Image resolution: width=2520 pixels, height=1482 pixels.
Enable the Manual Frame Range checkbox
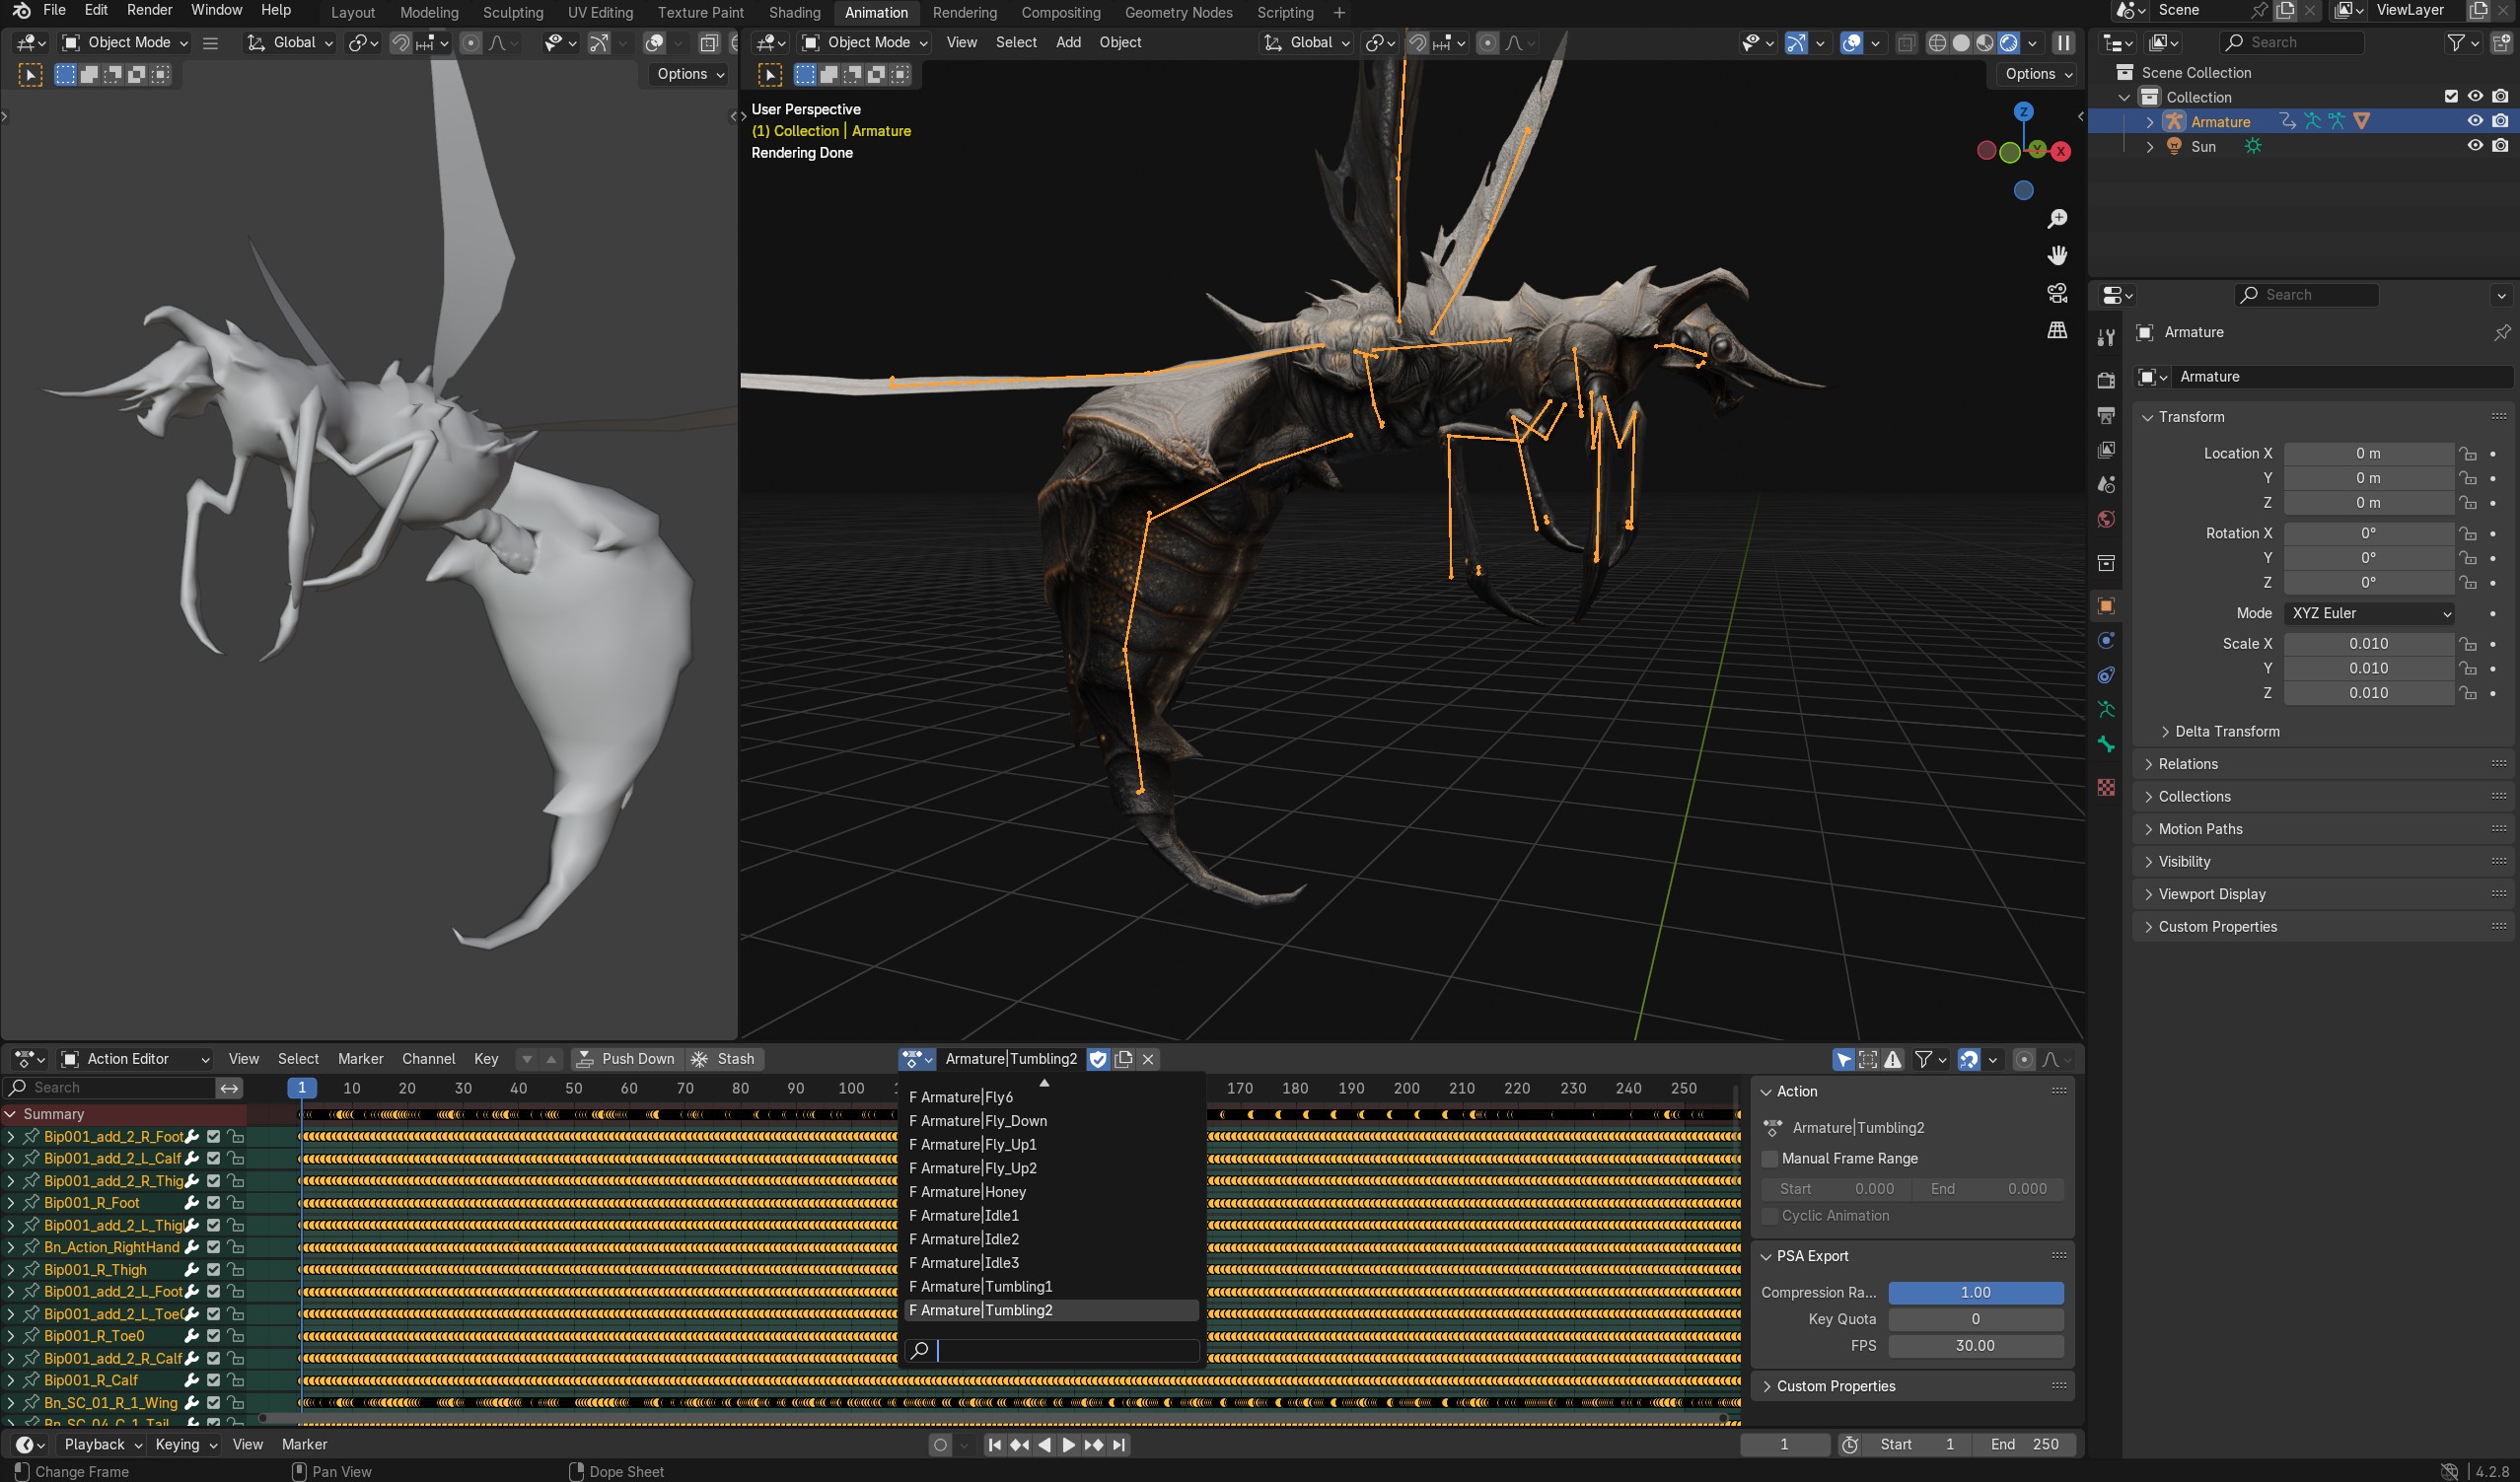click(x=1770, y=1158)
